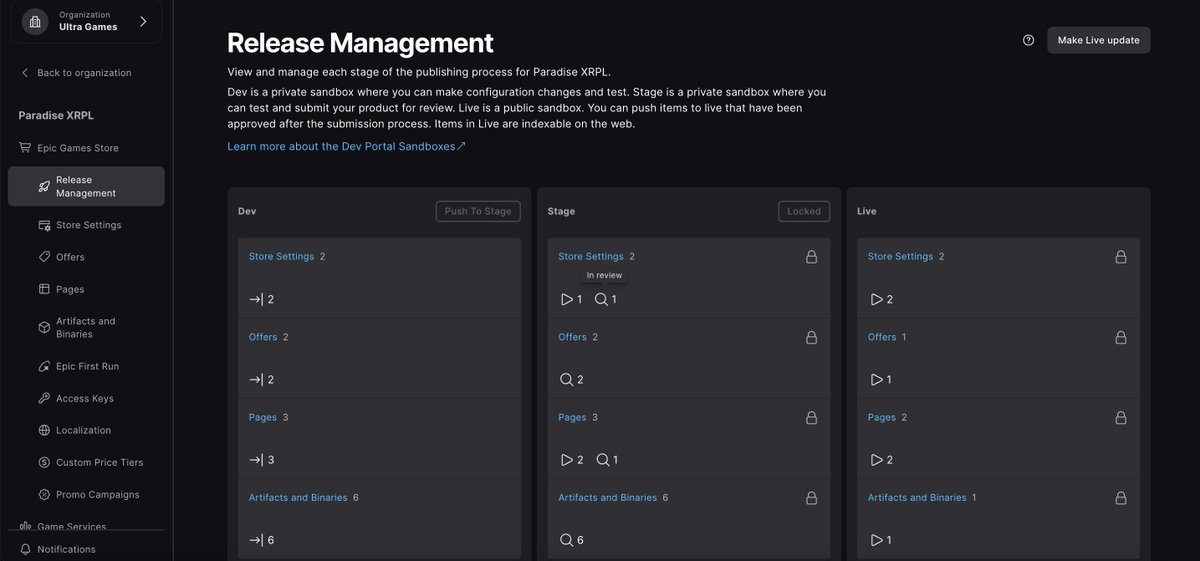1200x561 pixels.
Task: Open Offers link in Stage column
Action: click(x=573, y=337)
